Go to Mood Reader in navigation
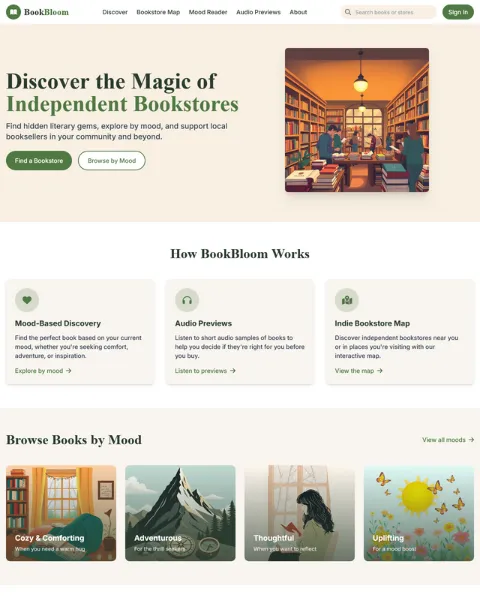Image resolution: width=480 pixels, height=600 pixels. click(x=208, y=12)
